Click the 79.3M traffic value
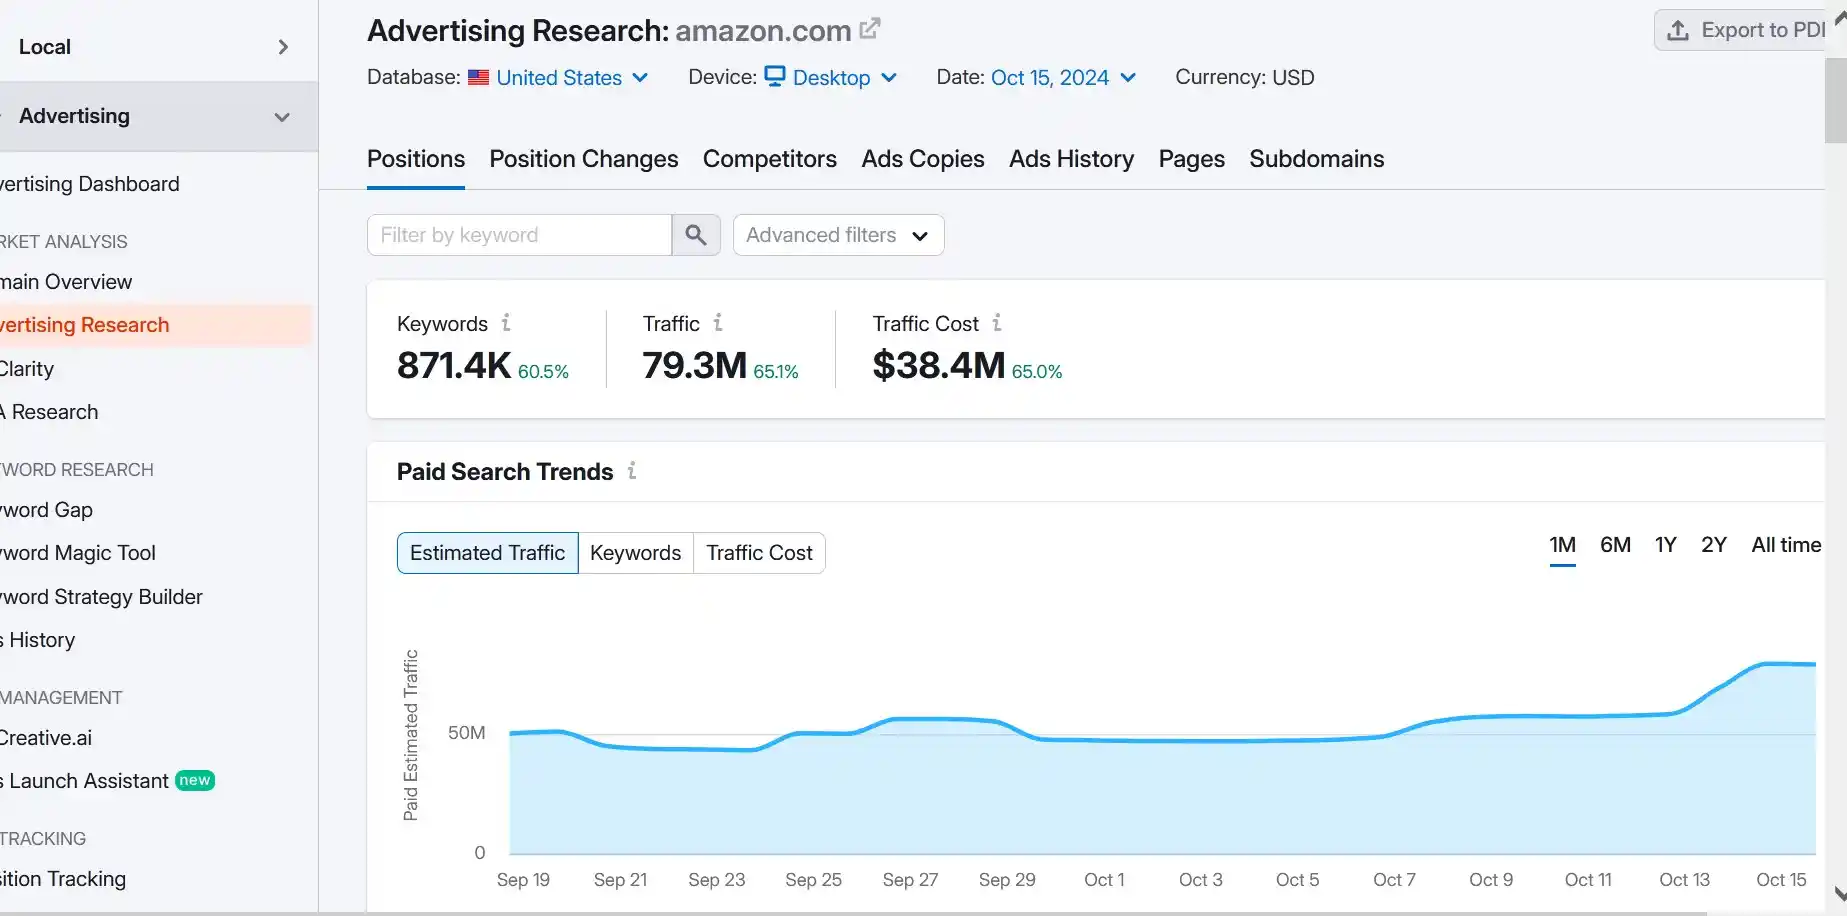 point(695,366)
